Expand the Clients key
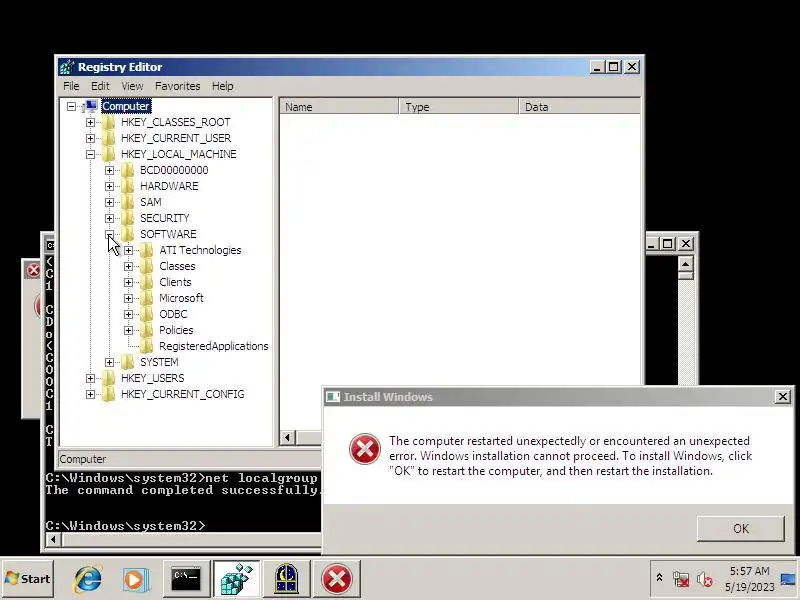This screenshot has width=800, height=600. tap(129, 282)
